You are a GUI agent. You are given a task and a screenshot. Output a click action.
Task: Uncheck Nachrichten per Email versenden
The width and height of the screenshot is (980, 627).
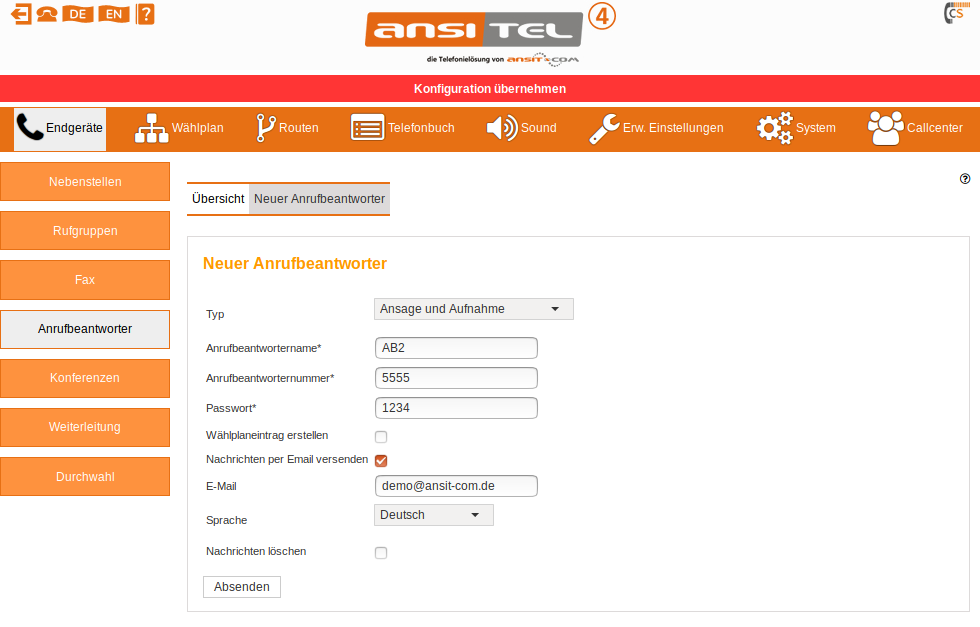pyautogui.click(x=381, y=460)
